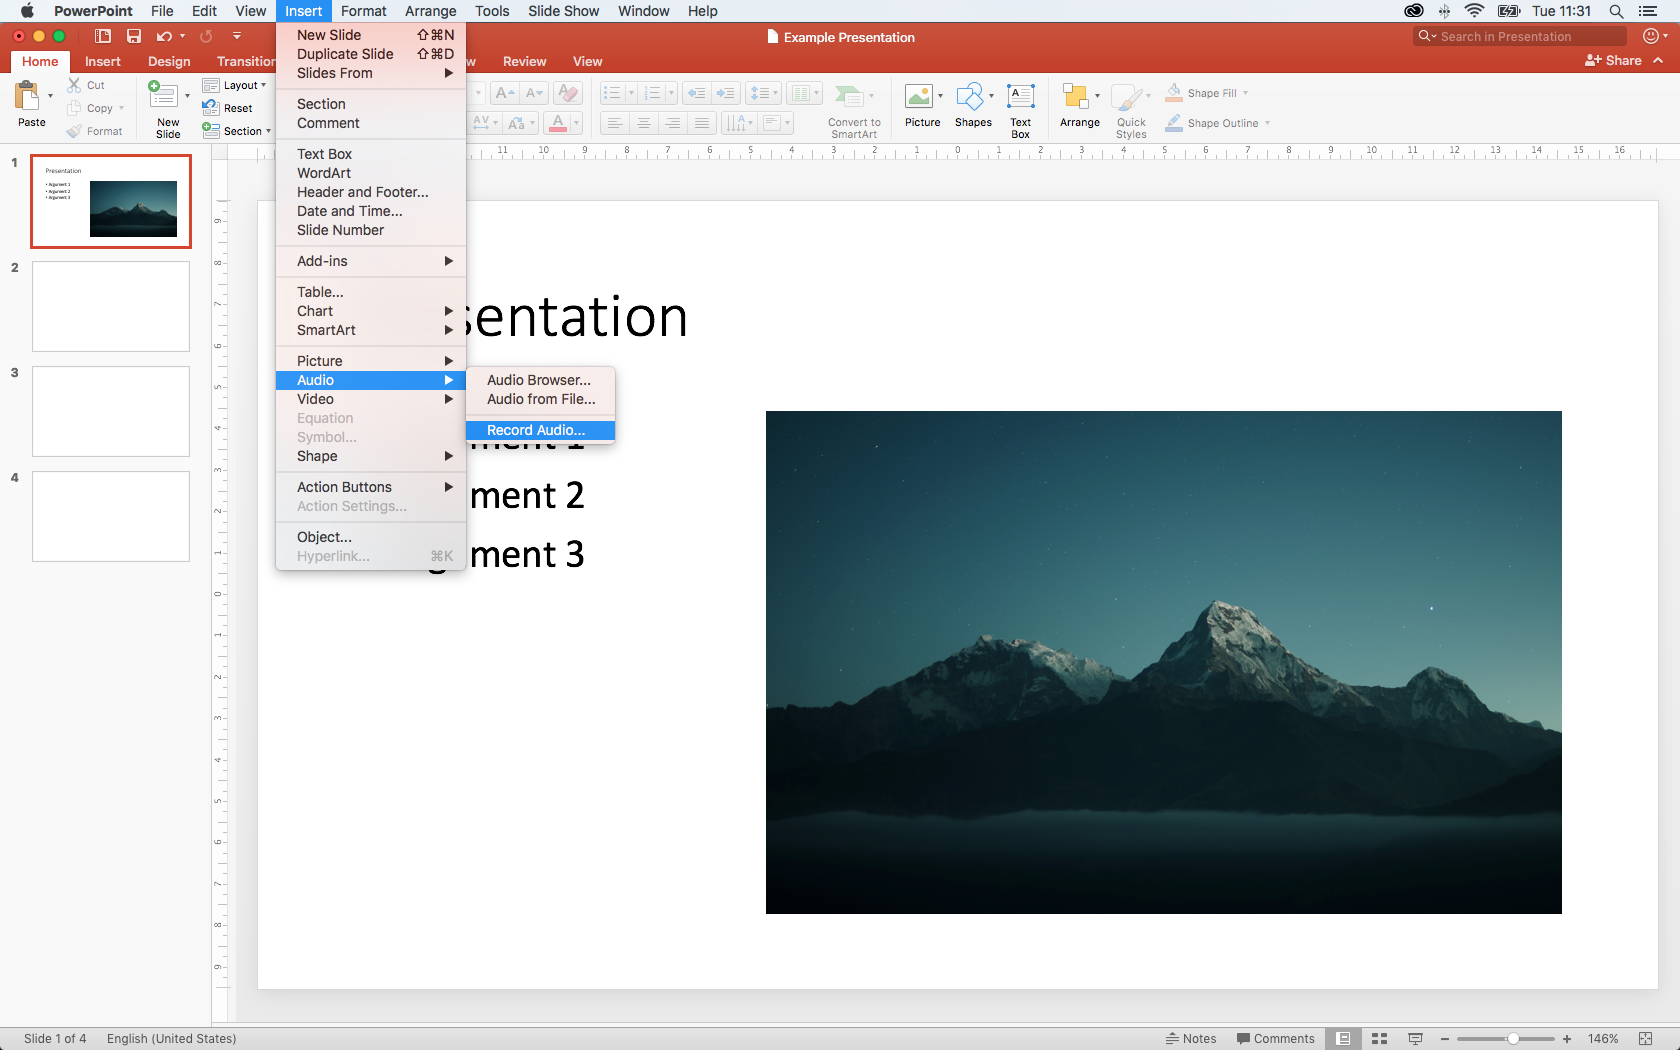The height and width of the screenshot is (1050, 1680).
Task: Click the Save icon in title bar
Action: pyautogui.click(x=134, y=36)
